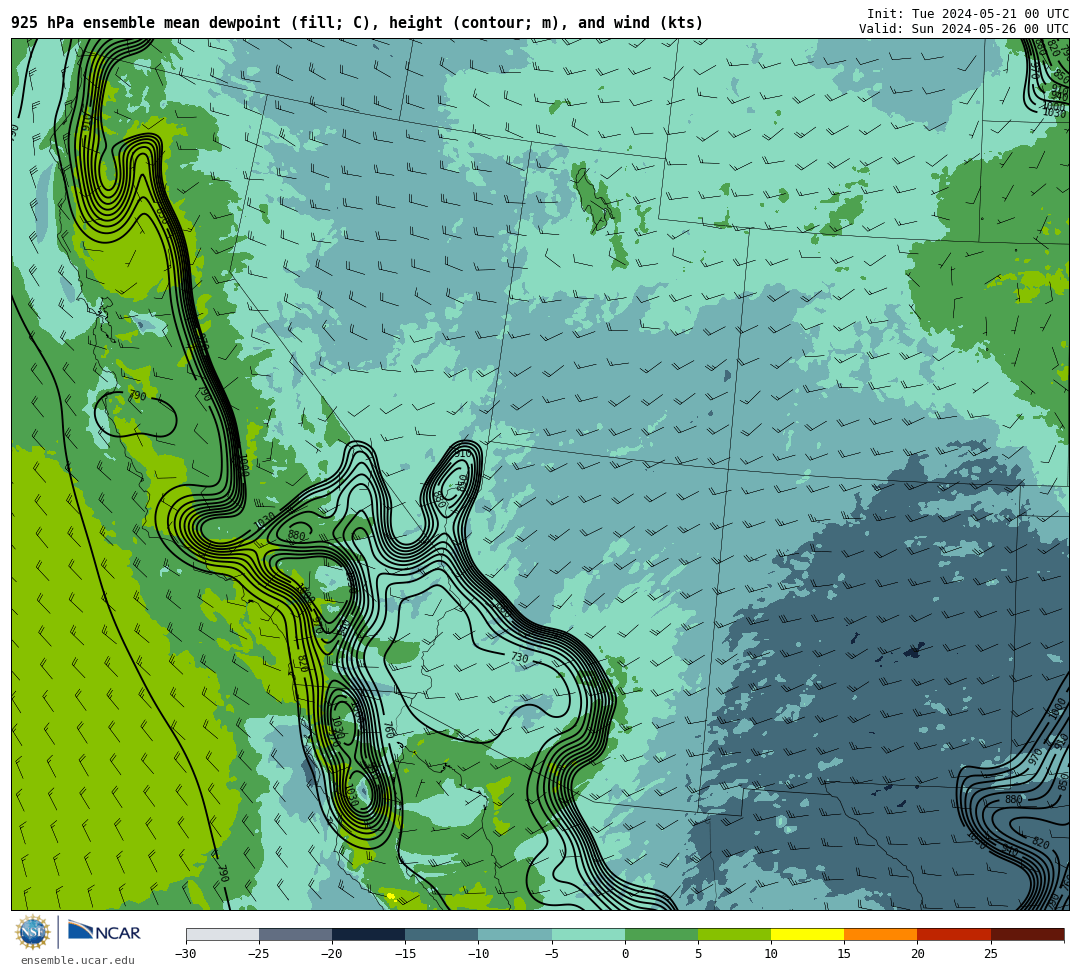Pick the dark brown above-25 colorbar swatch

[x=1028, y=934]
